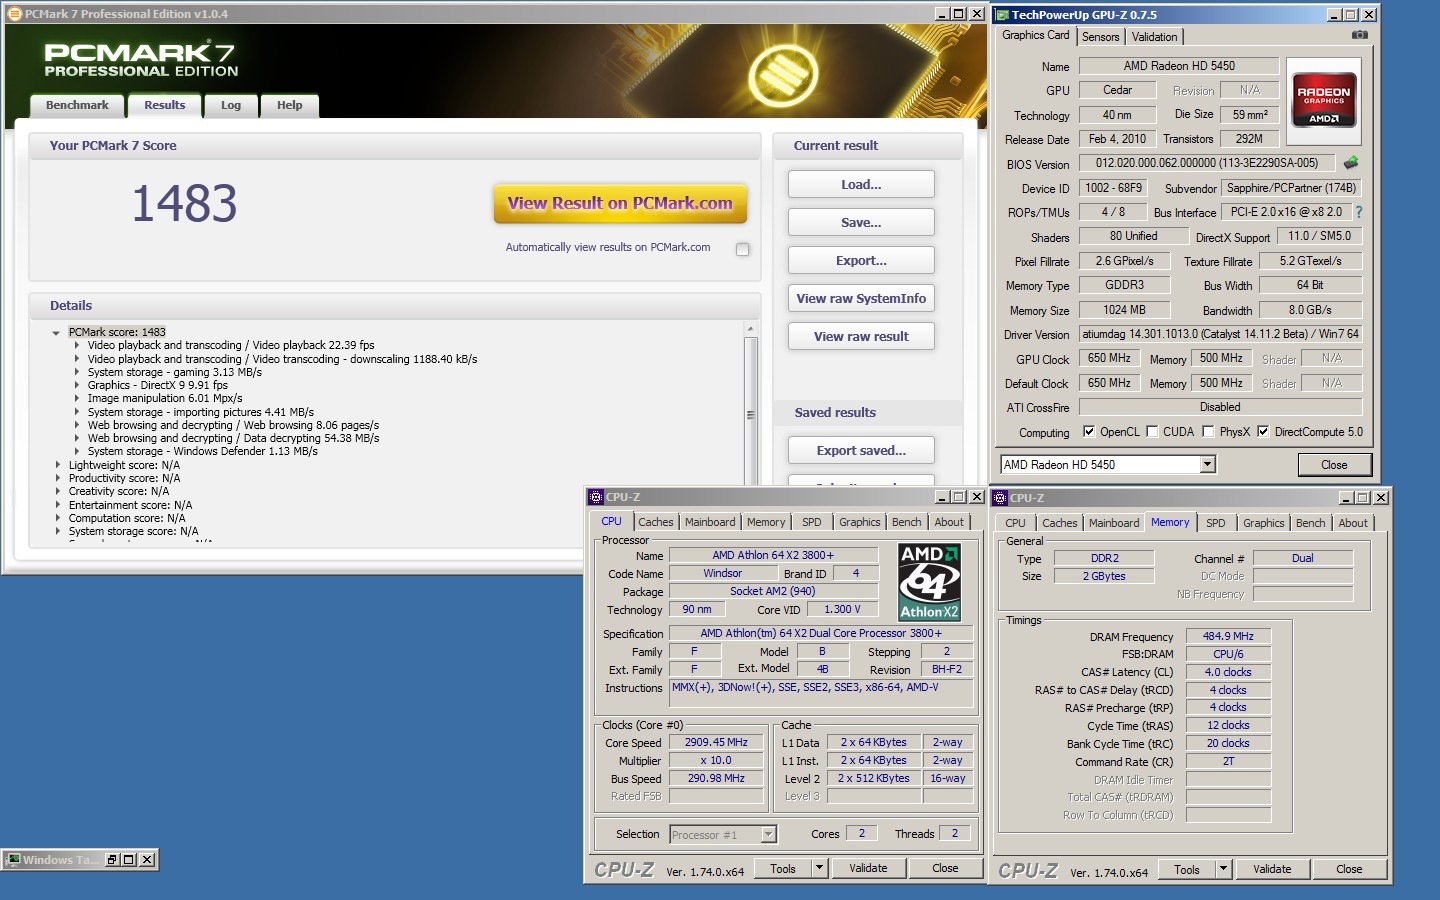Collapse the PCMark score 1483 tree node

click(56, 333)
